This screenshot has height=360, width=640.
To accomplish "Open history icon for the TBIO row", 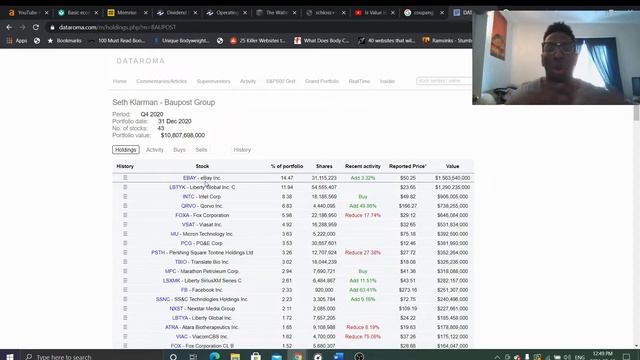I will coord(125,262).
